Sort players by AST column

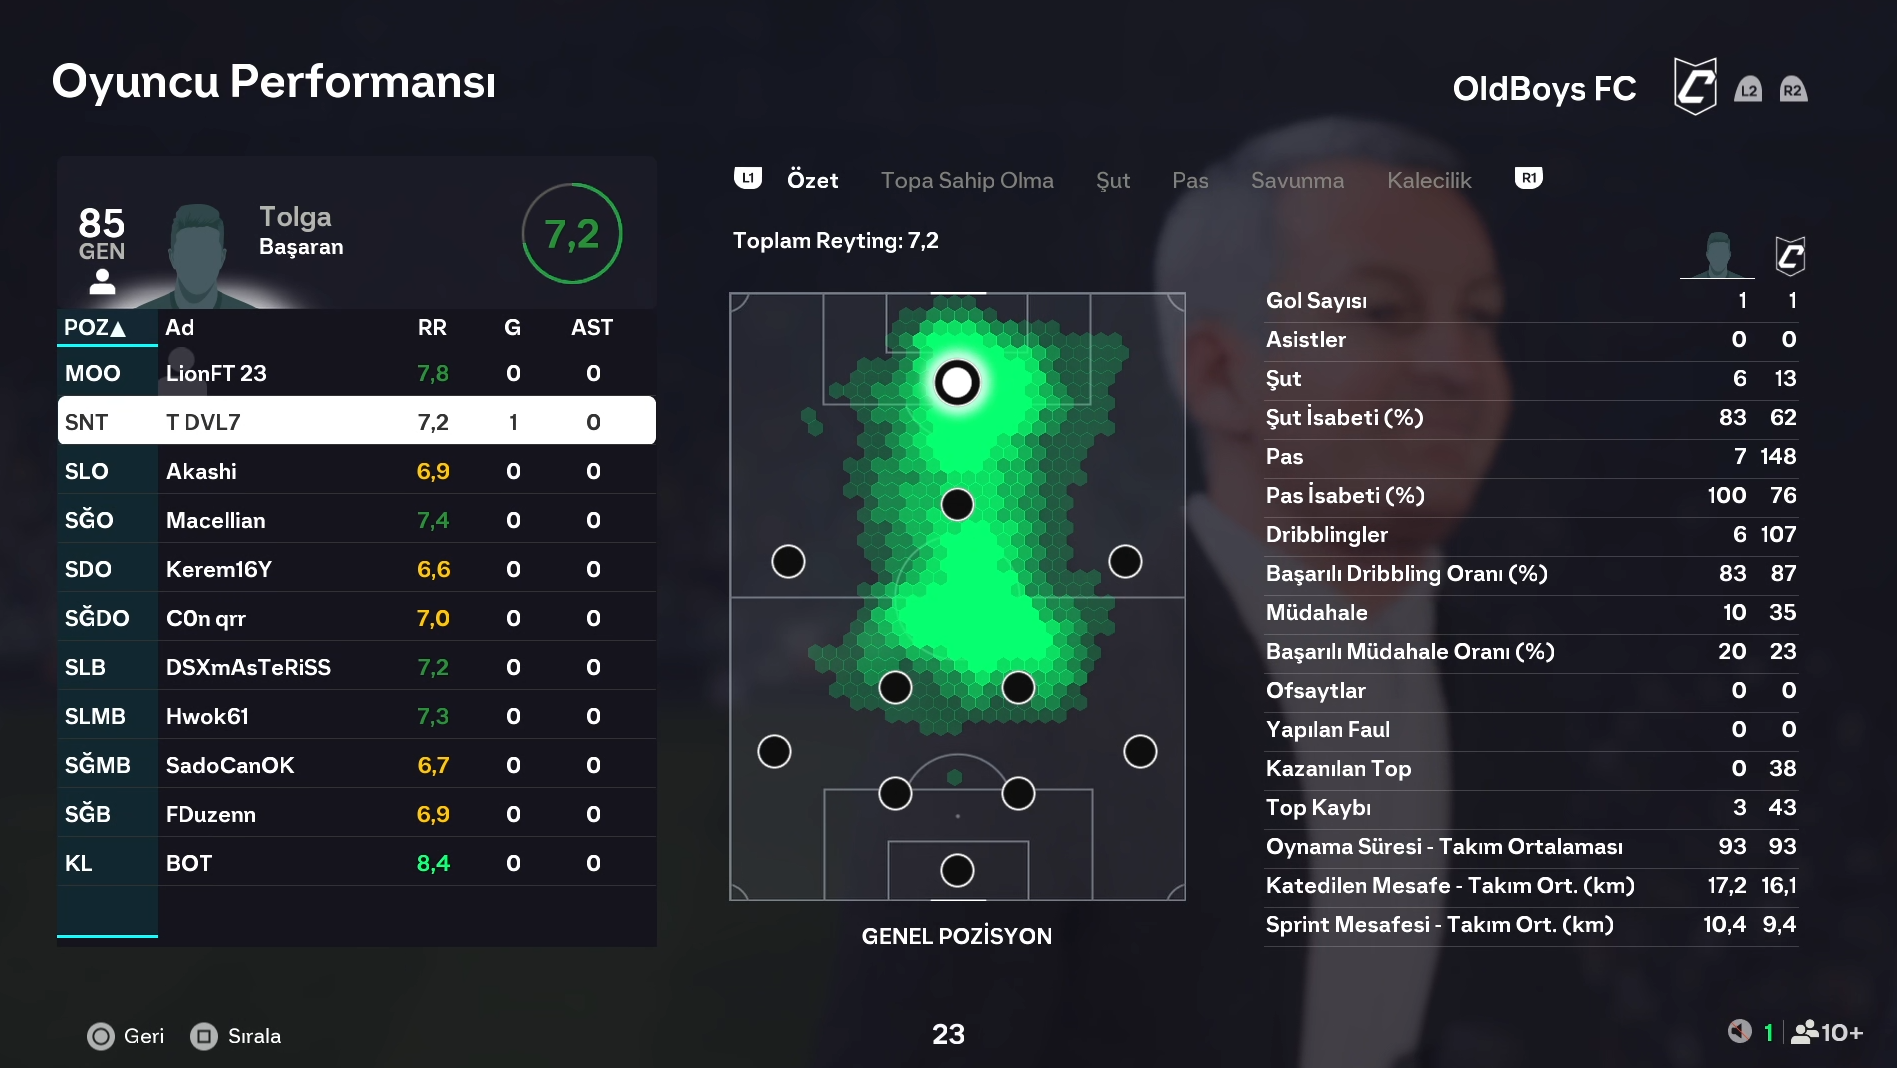(x=592, y=328)
